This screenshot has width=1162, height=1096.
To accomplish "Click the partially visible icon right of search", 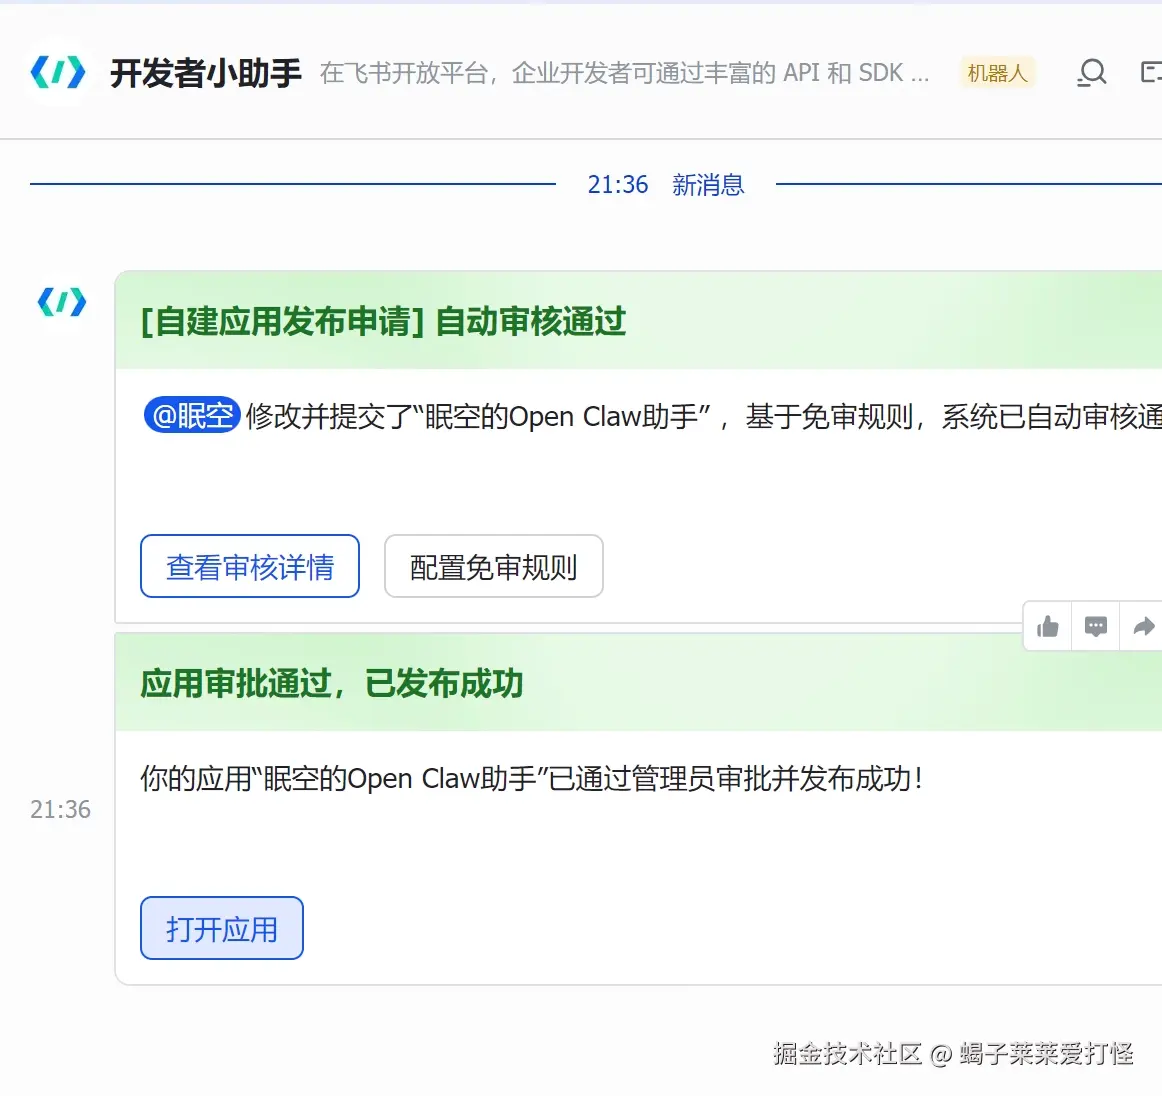I will tap(1151, 72).
